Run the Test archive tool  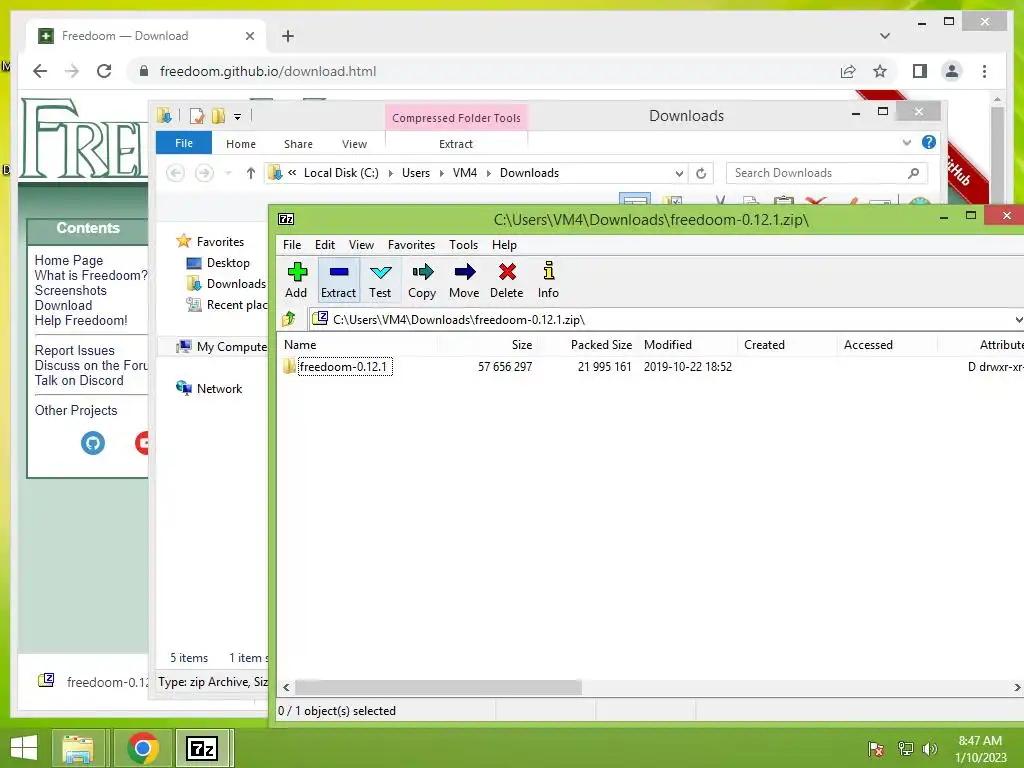click(380, 280)
